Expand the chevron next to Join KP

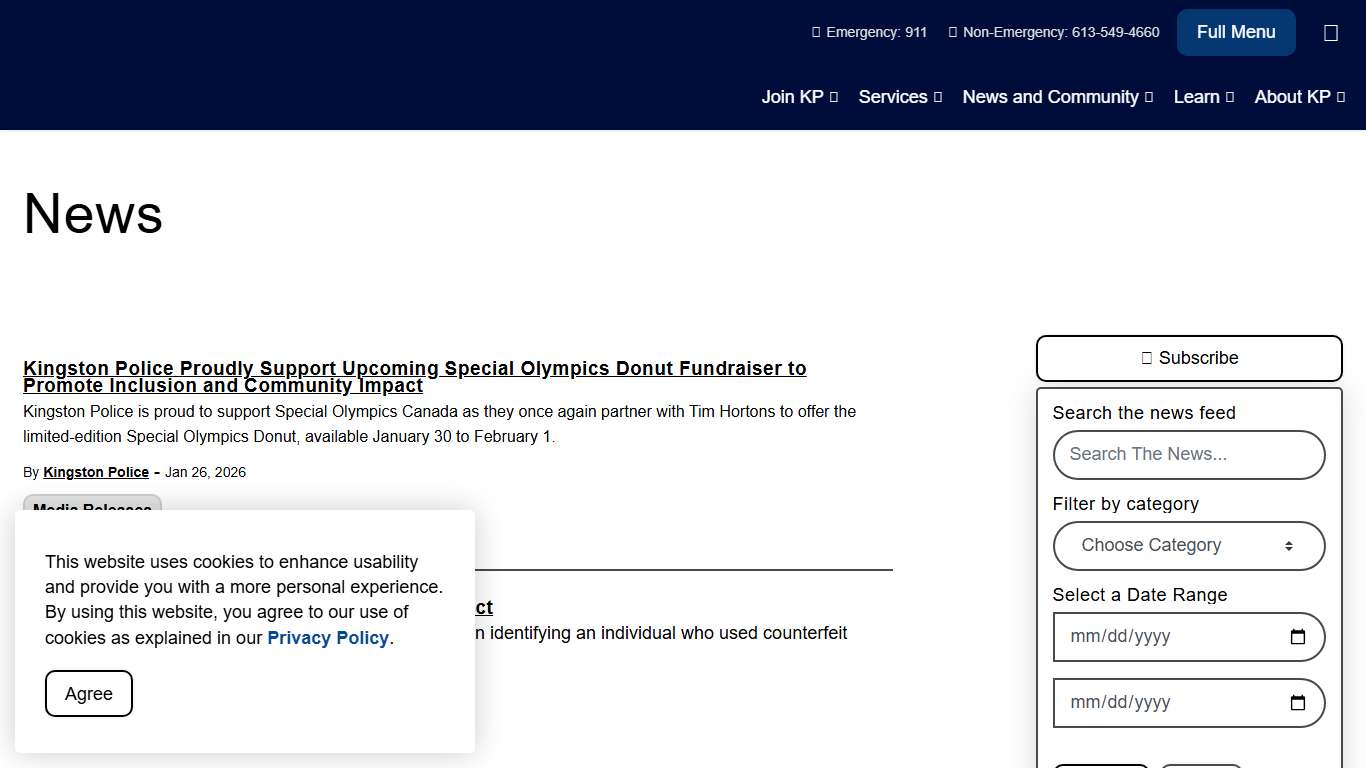(x=834, y=97)
